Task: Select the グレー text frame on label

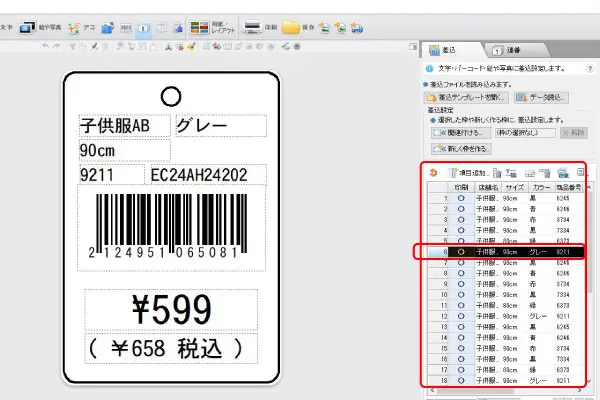Action: click(x=221, y=125)
